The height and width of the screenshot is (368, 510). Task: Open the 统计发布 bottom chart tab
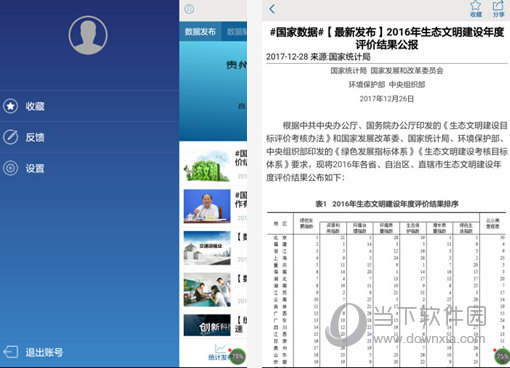pos(220,353)
